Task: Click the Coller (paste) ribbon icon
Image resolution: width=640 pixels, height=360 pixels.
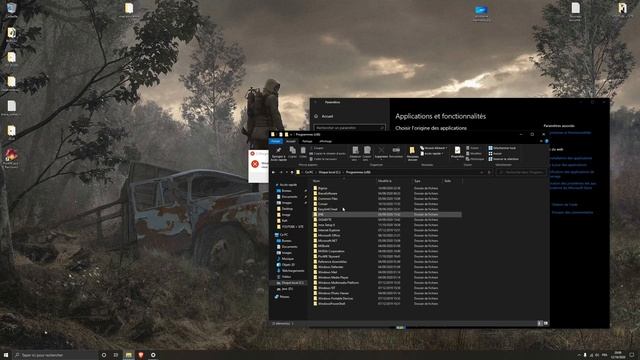Action: (x=303, y=151)
